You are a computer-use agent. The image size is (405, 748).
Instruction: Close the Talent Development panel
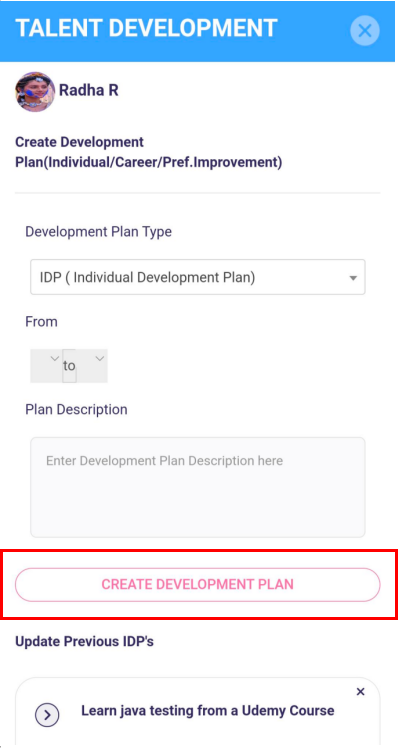(364, 31)
